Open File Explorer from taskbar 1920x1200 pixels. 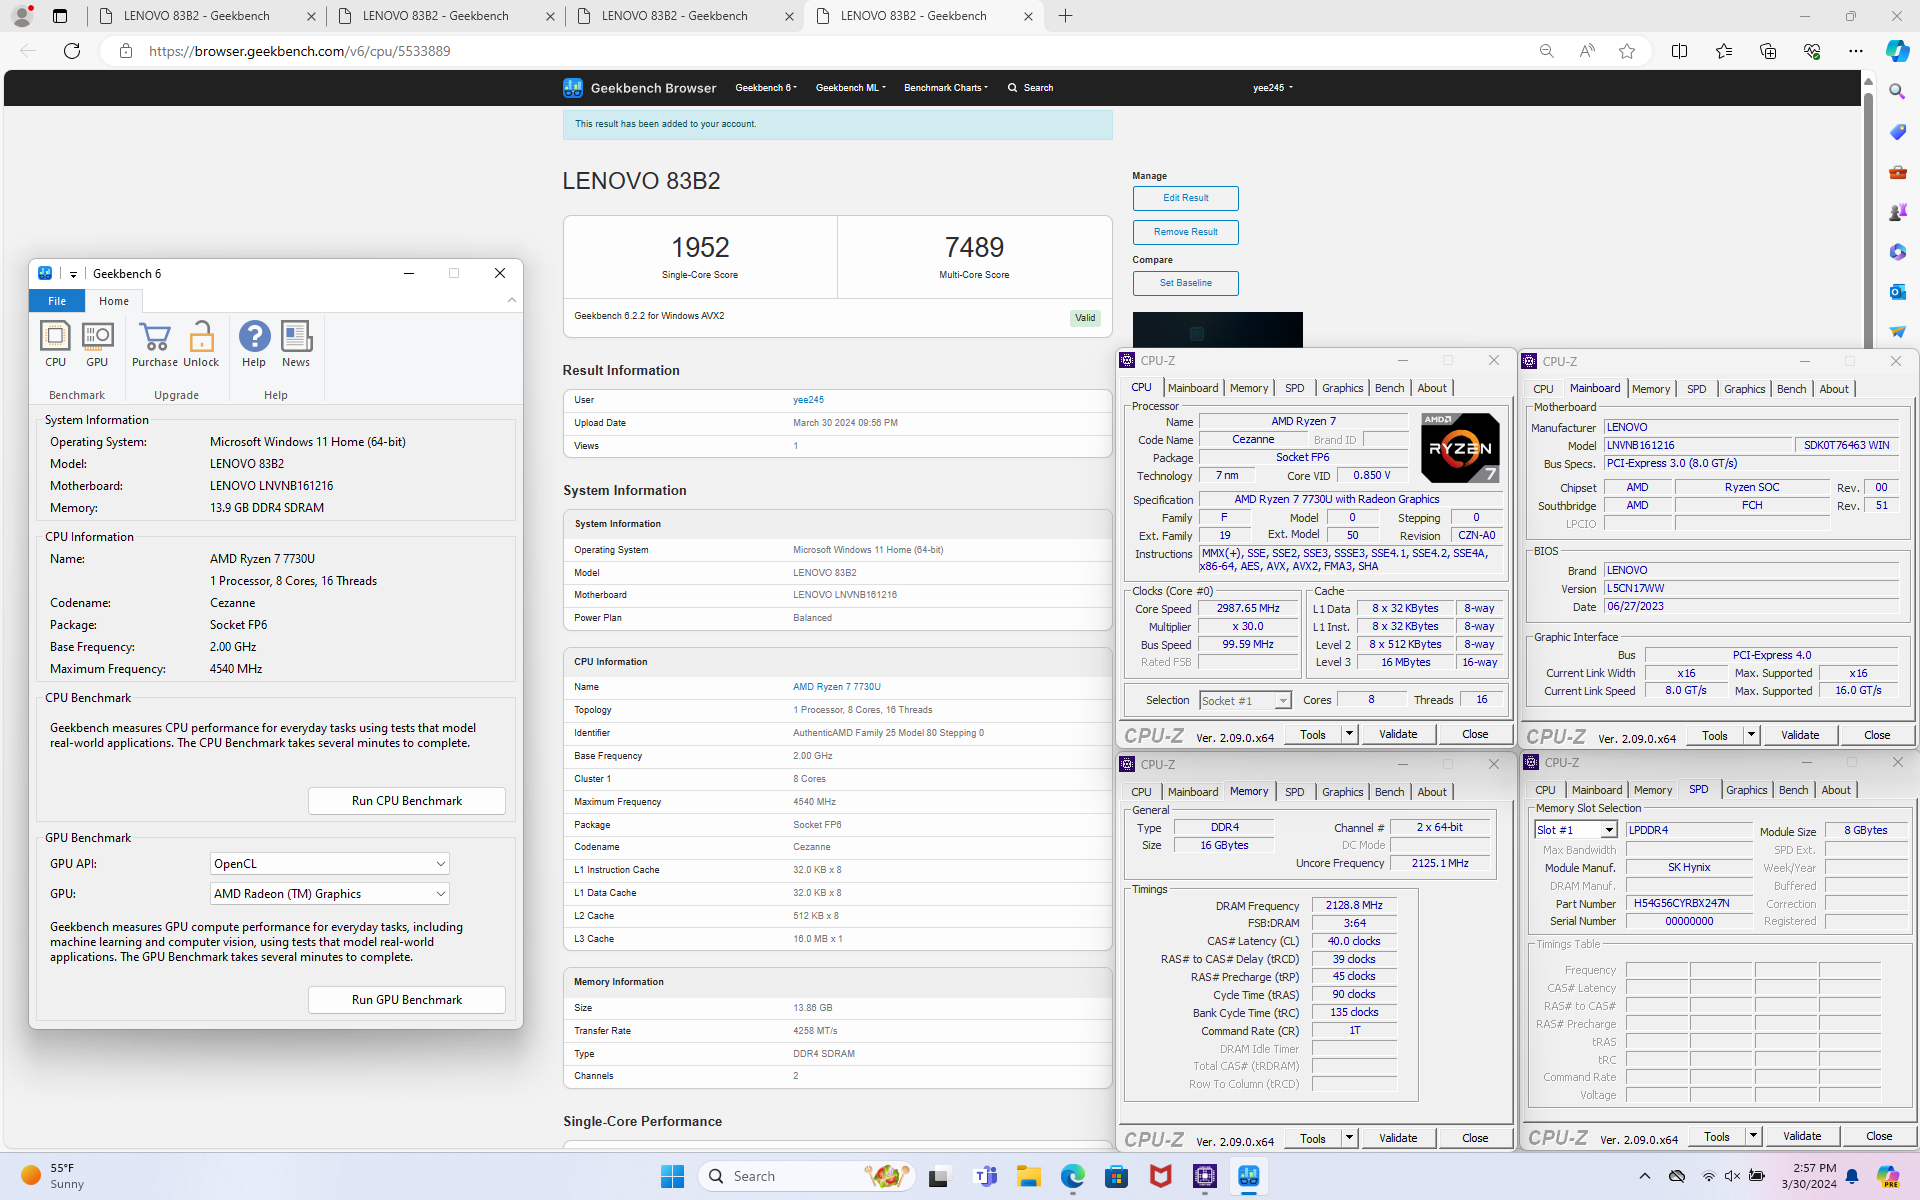tap(1029, 1176)
